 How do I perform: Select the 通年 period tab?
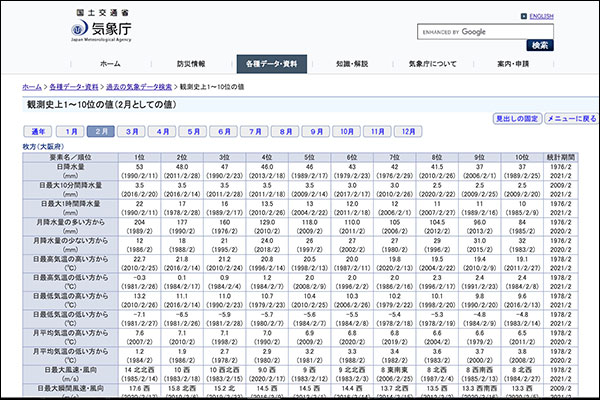(x=37, y=131)
